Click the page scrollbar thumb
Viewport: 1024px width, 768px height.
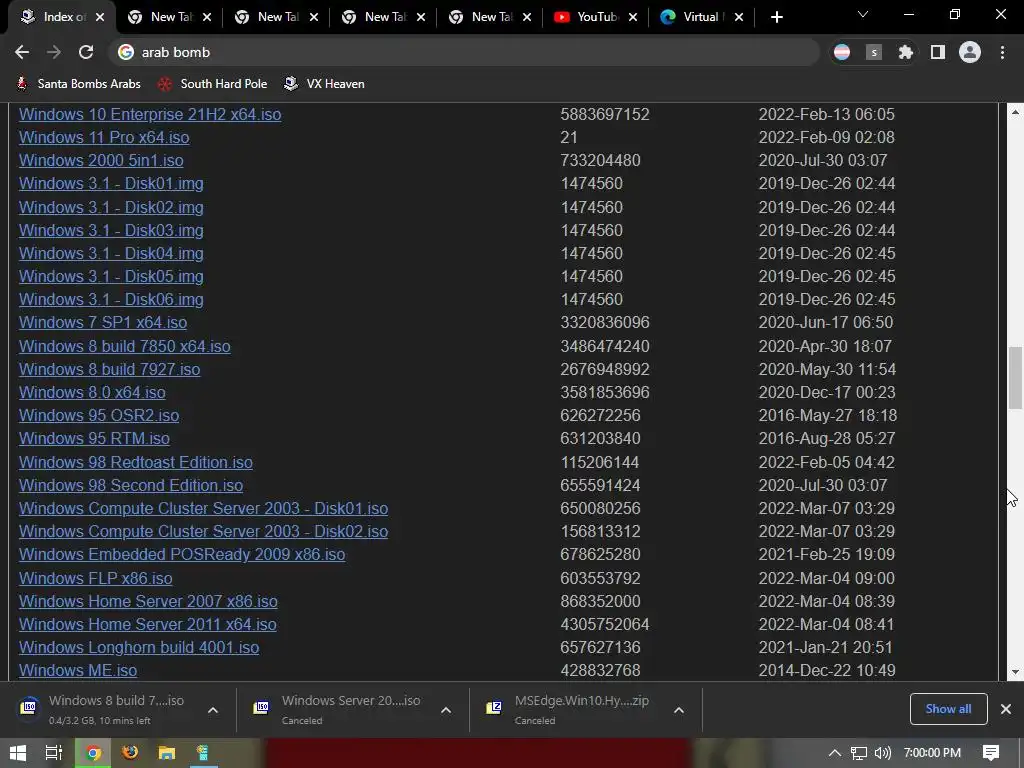click(x=1015, y=378)
